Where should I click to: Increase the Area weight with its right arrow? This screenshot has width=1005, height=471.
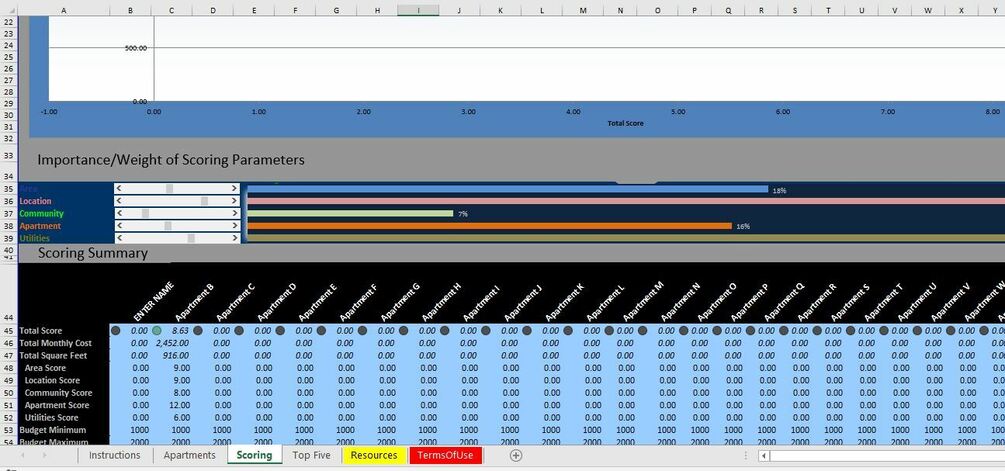tap(235, 188)
